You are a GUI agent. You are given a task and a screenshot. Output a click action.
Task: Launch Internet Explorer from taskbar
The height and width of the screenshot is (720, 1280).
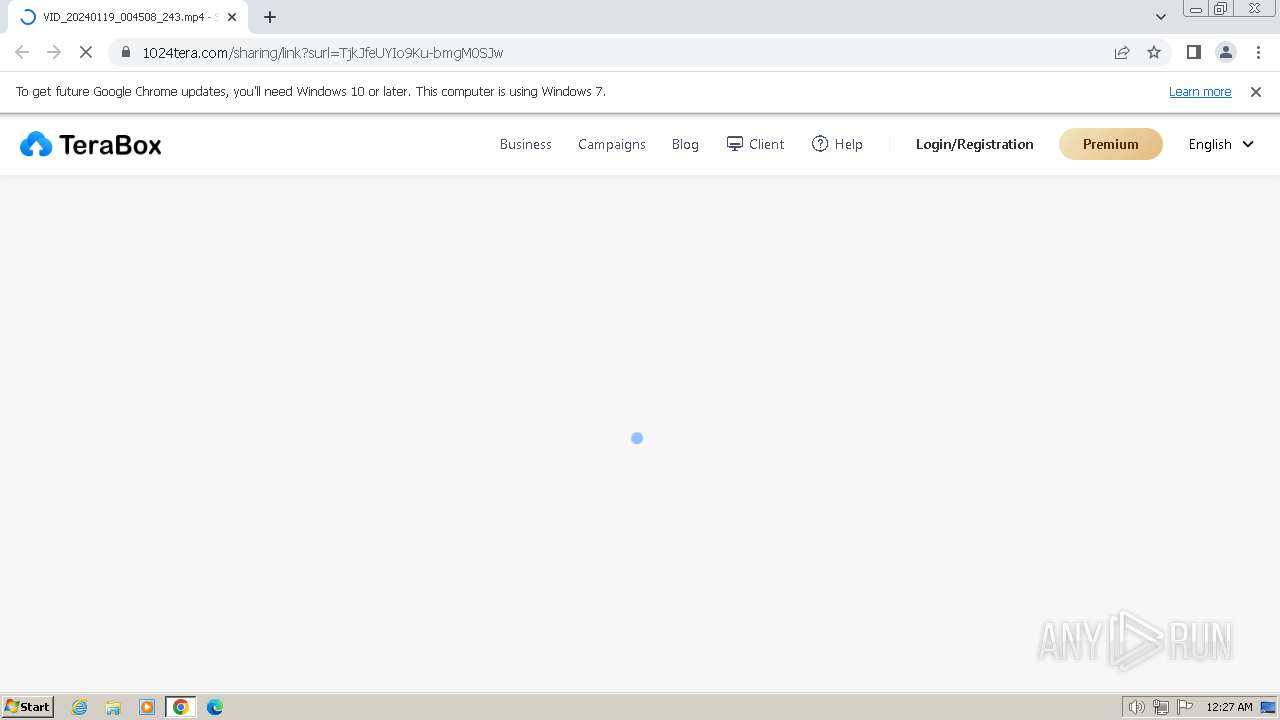(x=80, y=707)
